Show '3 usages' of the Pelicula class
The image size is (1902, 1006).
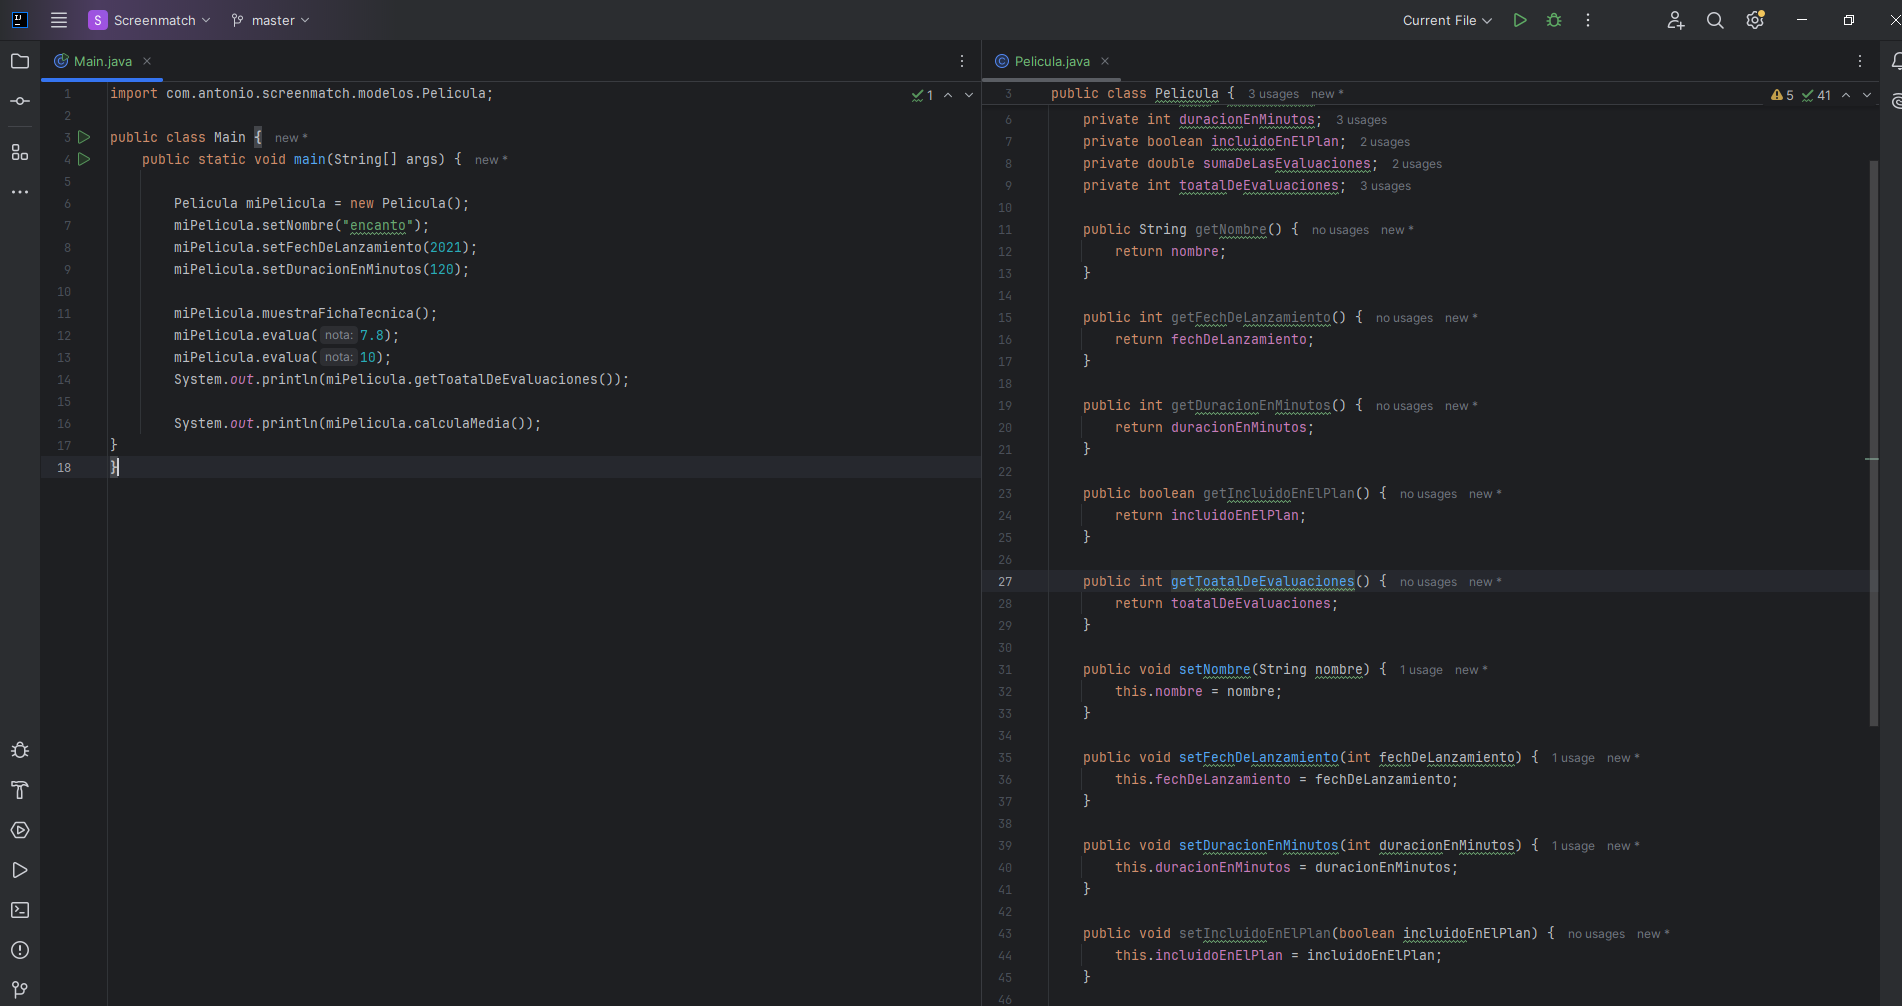[x=1273, y=94]
